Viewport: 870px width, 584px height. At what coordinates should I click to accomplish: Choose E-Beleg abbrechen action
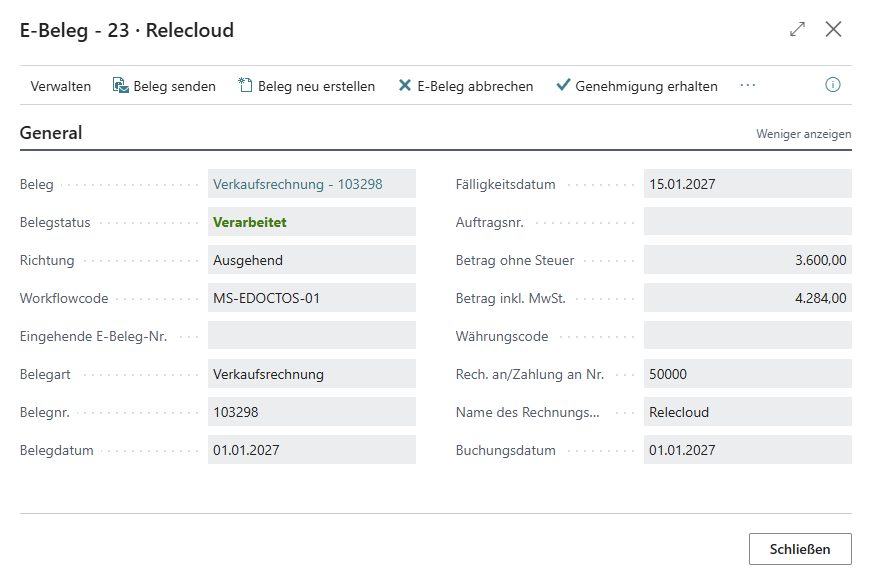[466, 86]
